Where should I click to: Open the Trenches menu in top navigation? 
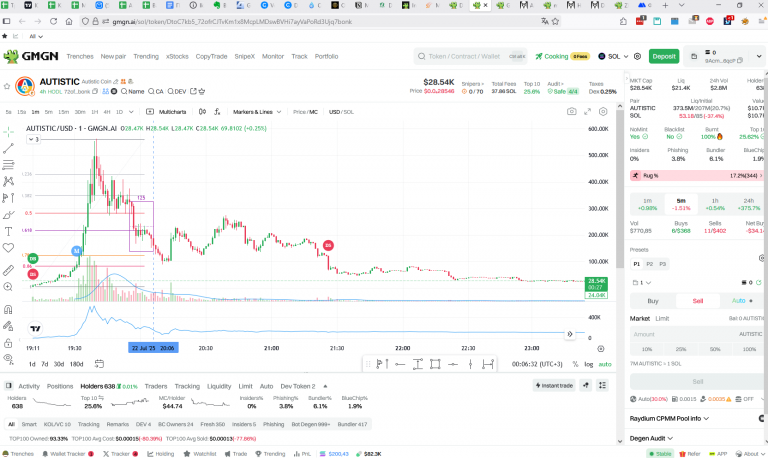tap(80, 56)
